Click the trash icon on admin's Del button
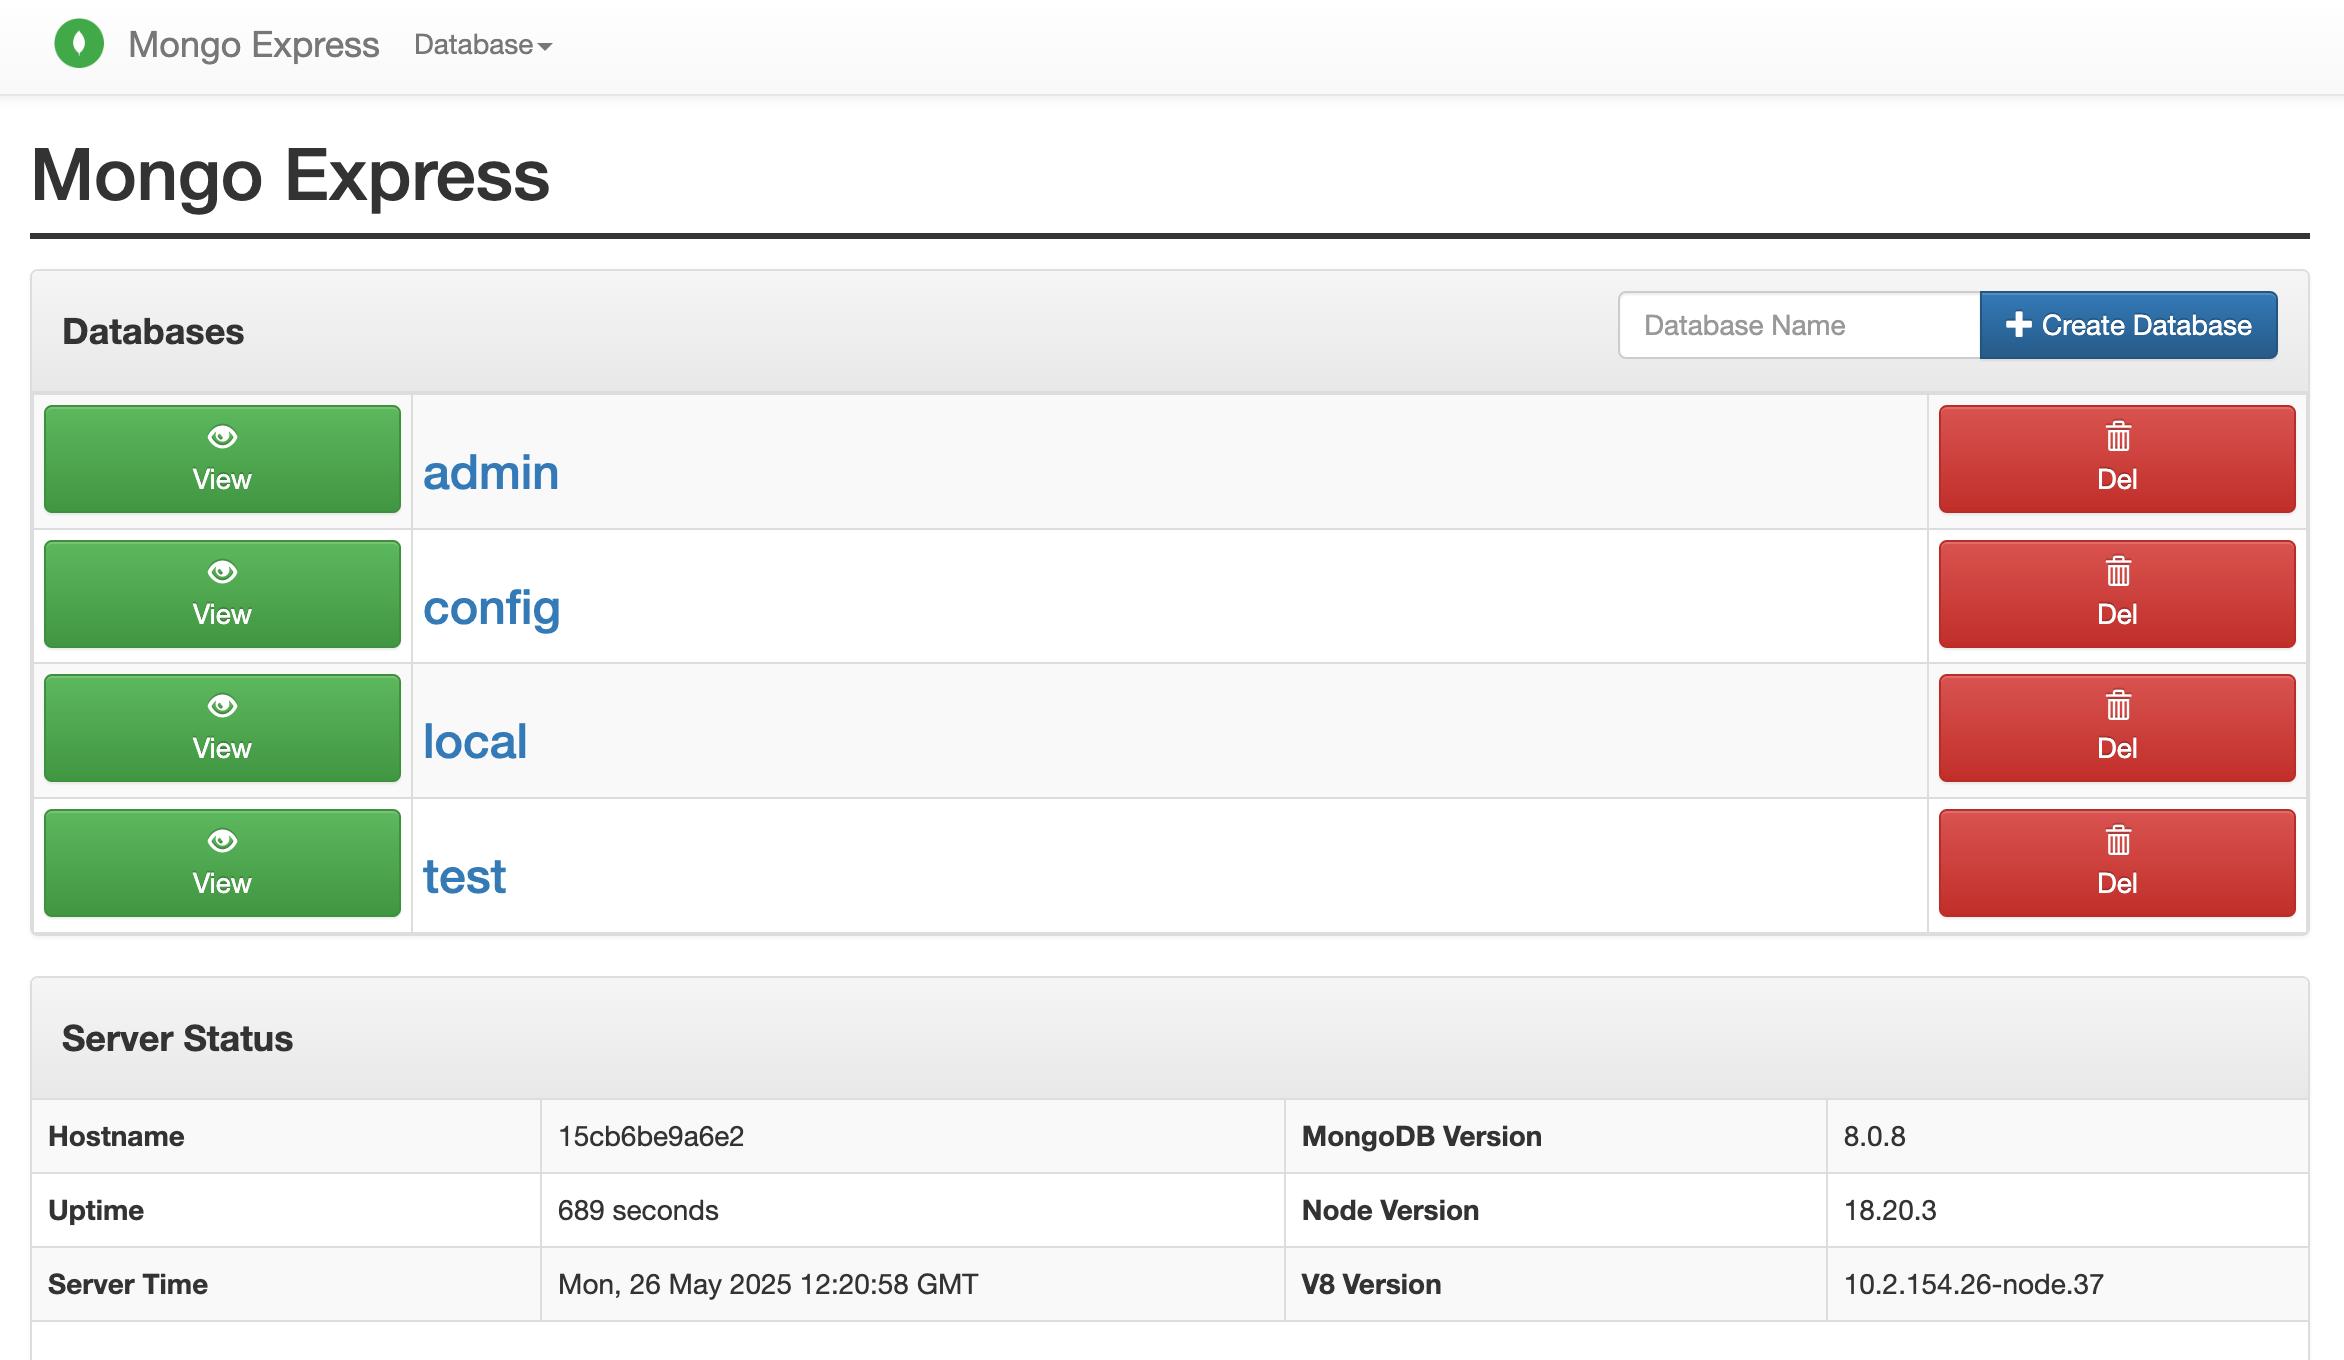This screenshot has width=2344, height=1360. (x=2116, y=437)
